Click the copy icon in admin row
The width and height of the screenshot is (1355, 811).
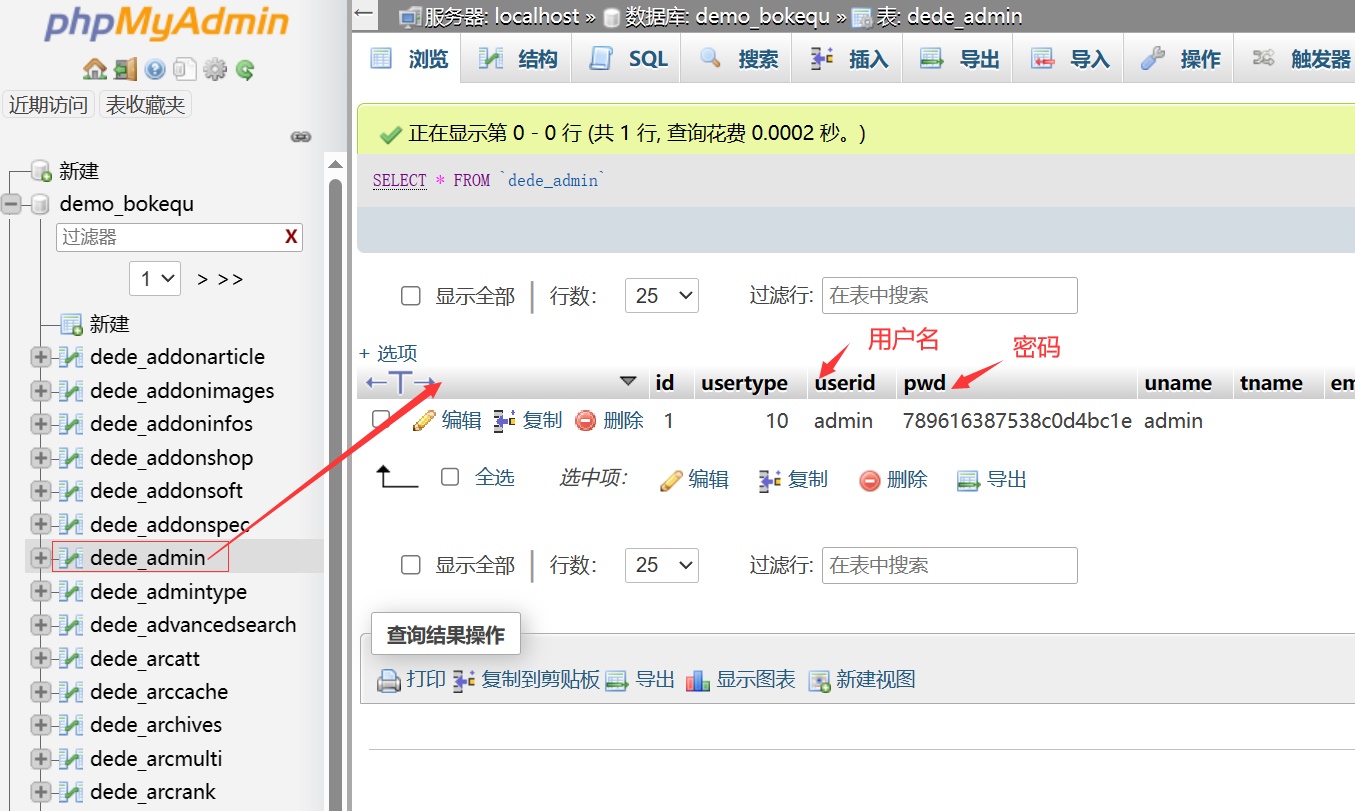[x=505, y=421]
